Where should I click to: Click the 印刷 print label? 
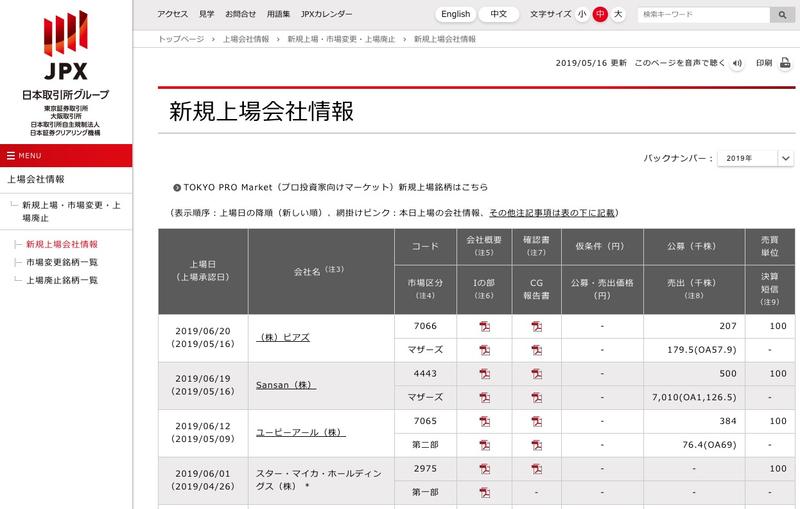(x=764, y=63)
